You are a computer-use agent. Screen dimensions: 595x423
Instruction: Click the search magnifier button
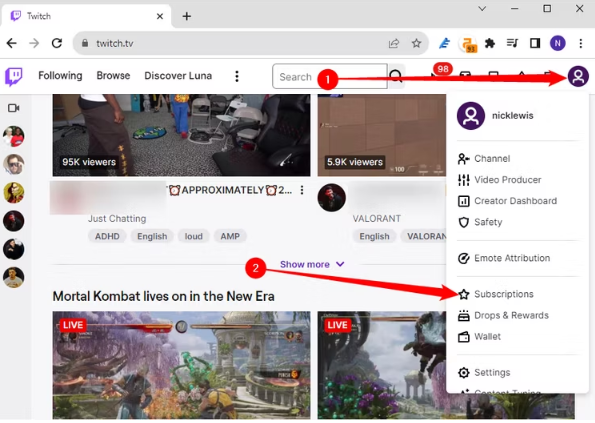(x=396, y=76)
